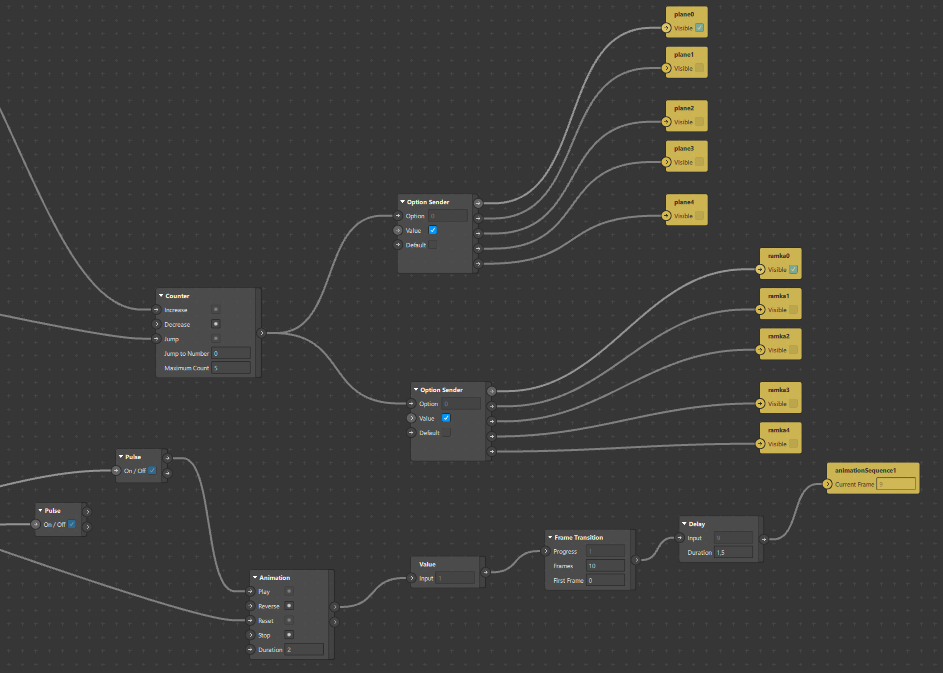Click the ramka4 Visible input port
The width and height of the screenshot is (943, 673).
761,444
